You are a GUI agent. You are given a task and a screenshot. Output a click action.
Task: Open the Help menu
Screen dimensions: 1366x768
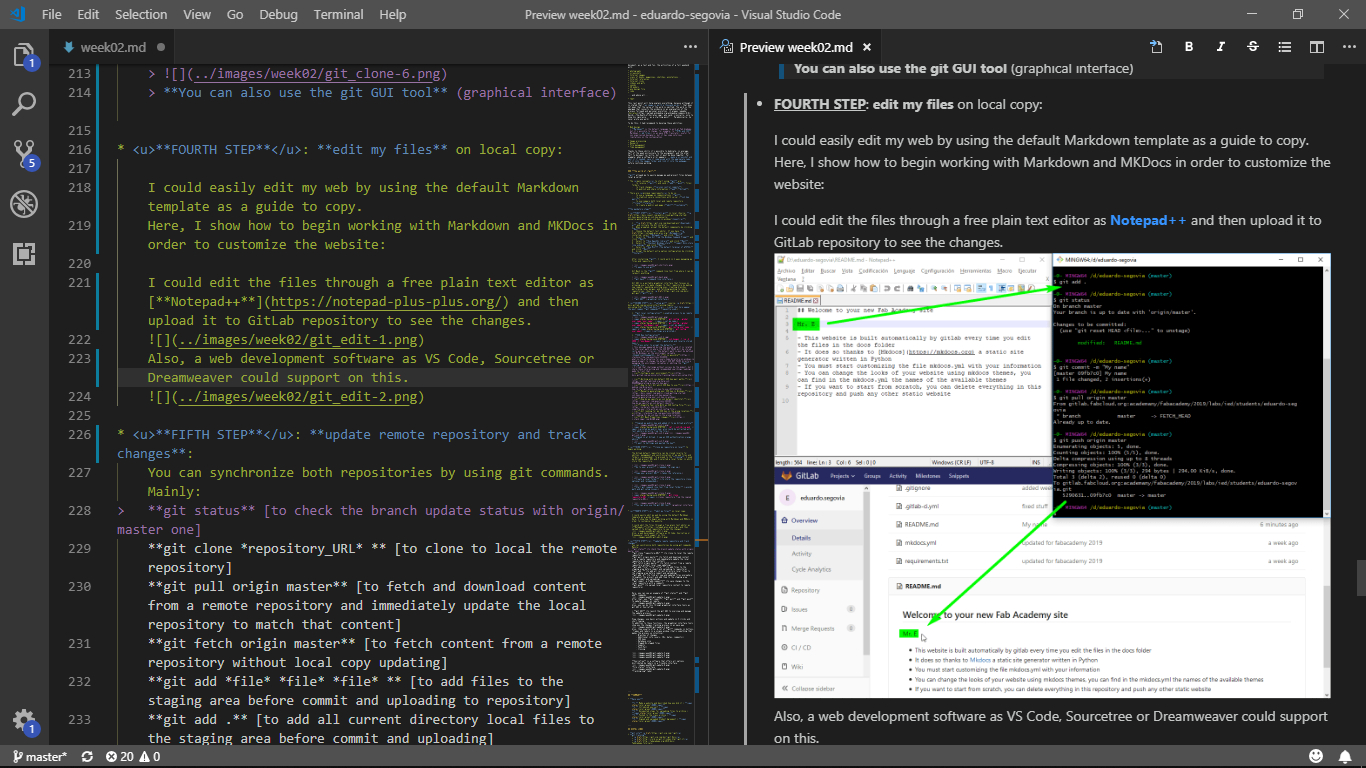pos(393,14)
